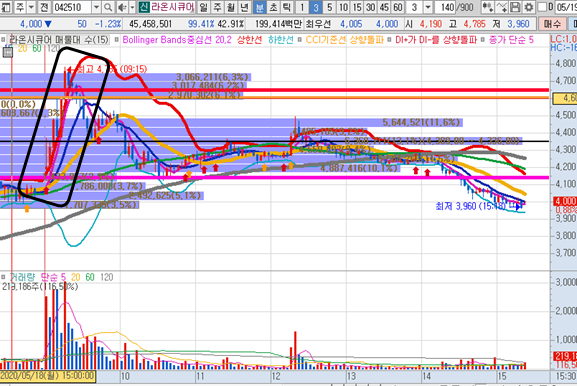Click the 주 market type button
Image resolution: width=577 pixels, height=386 pixels.
click(21, 7)
